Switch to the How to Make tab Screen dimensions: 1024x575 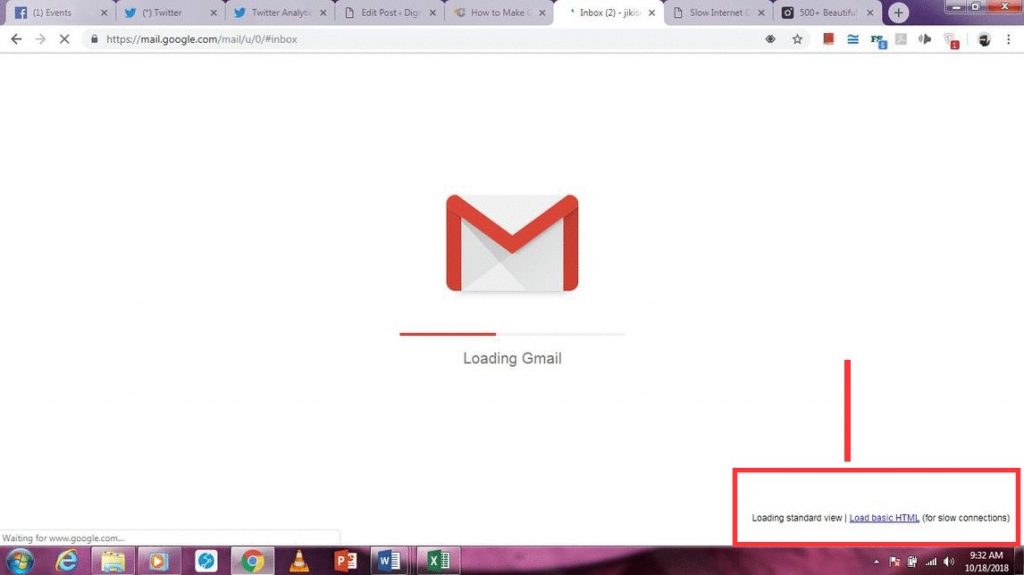(498, 12)
